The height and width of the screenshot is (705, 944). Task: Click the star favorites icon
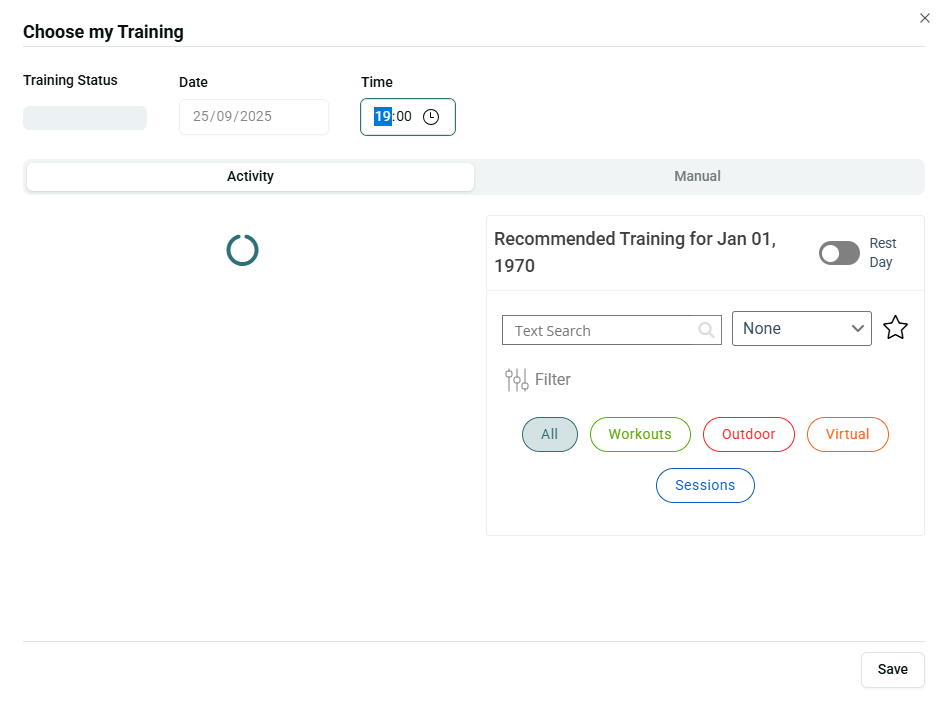[x=895, y=328]
